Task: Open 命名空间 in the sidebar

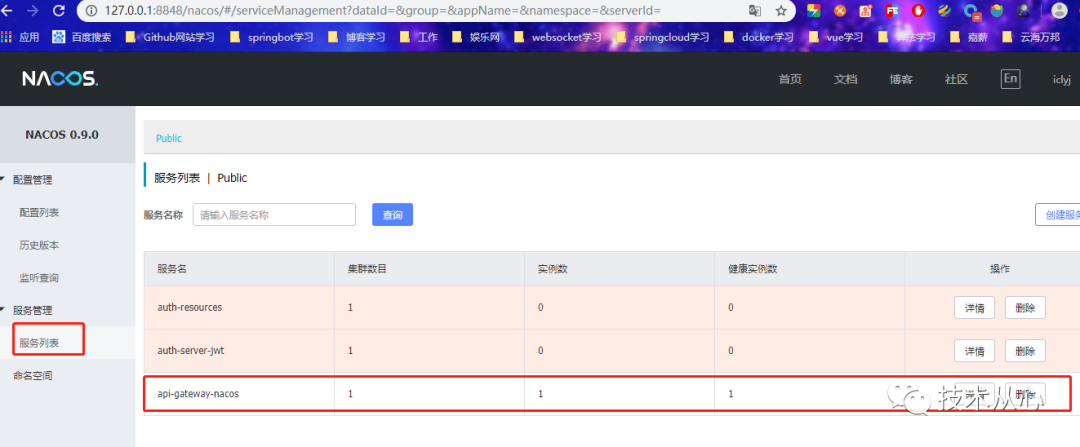Action: coord(32,375)
